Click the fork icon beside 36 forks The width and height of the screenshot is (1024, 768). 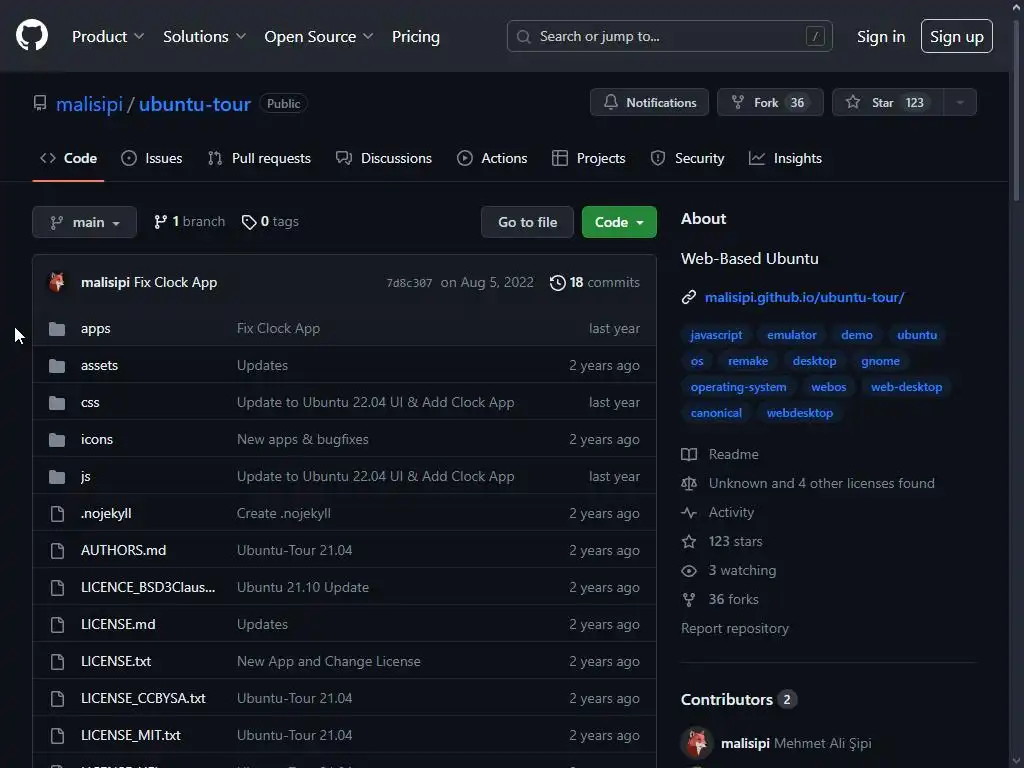[689, 600]
